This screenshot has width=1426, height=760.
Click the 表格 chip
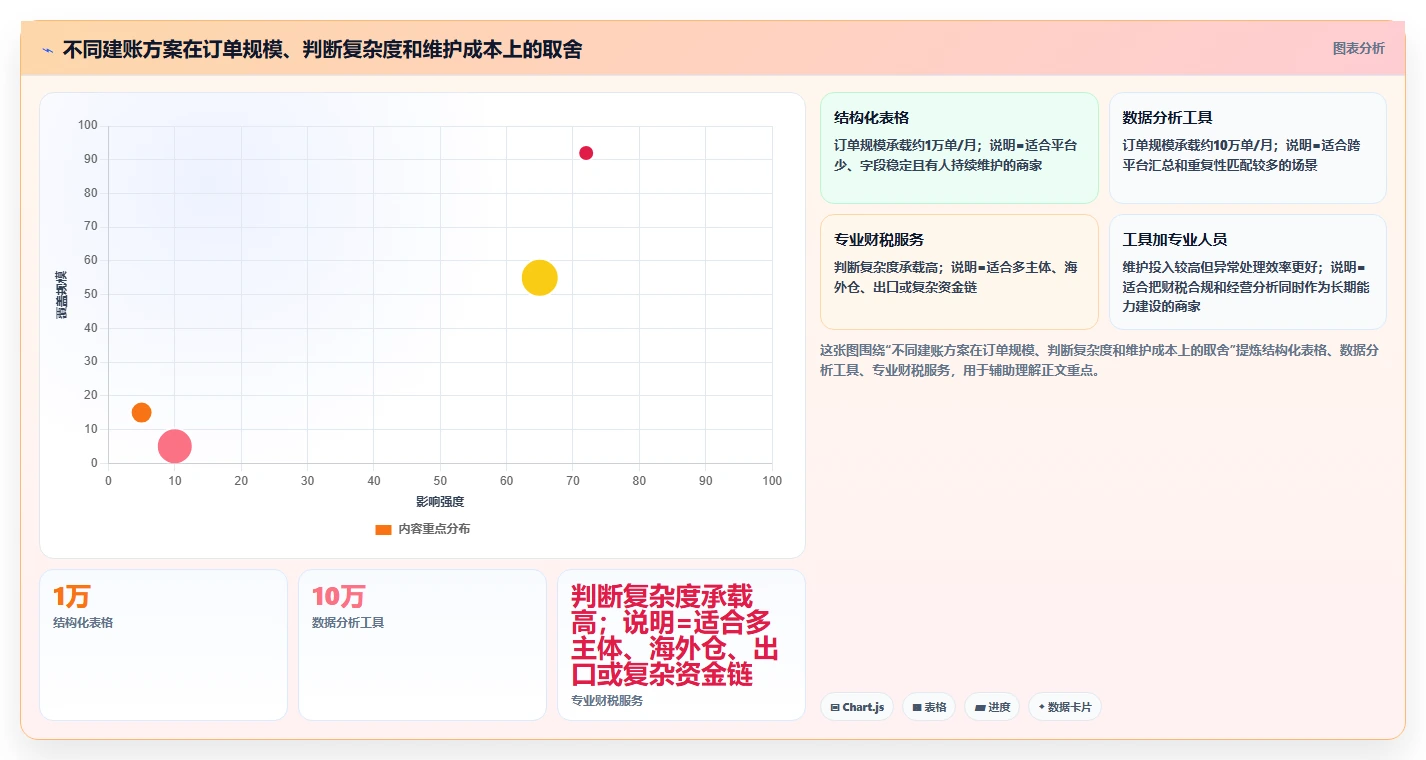[929, 707]
